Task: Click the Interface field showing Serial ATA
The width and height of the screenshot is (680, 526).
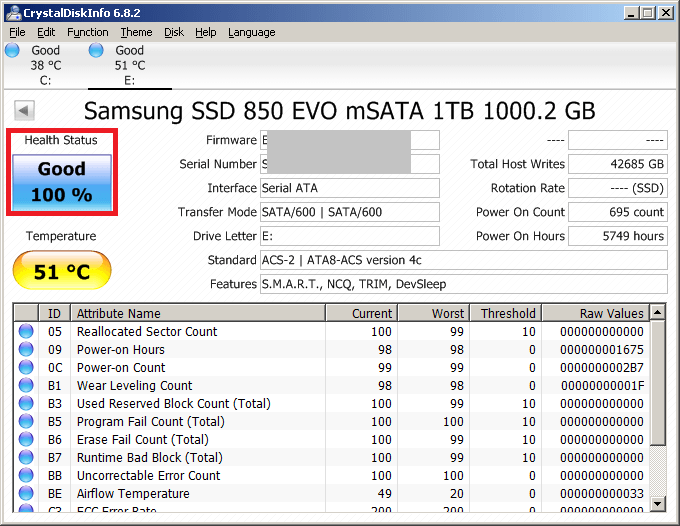Action: coord(350,188)
